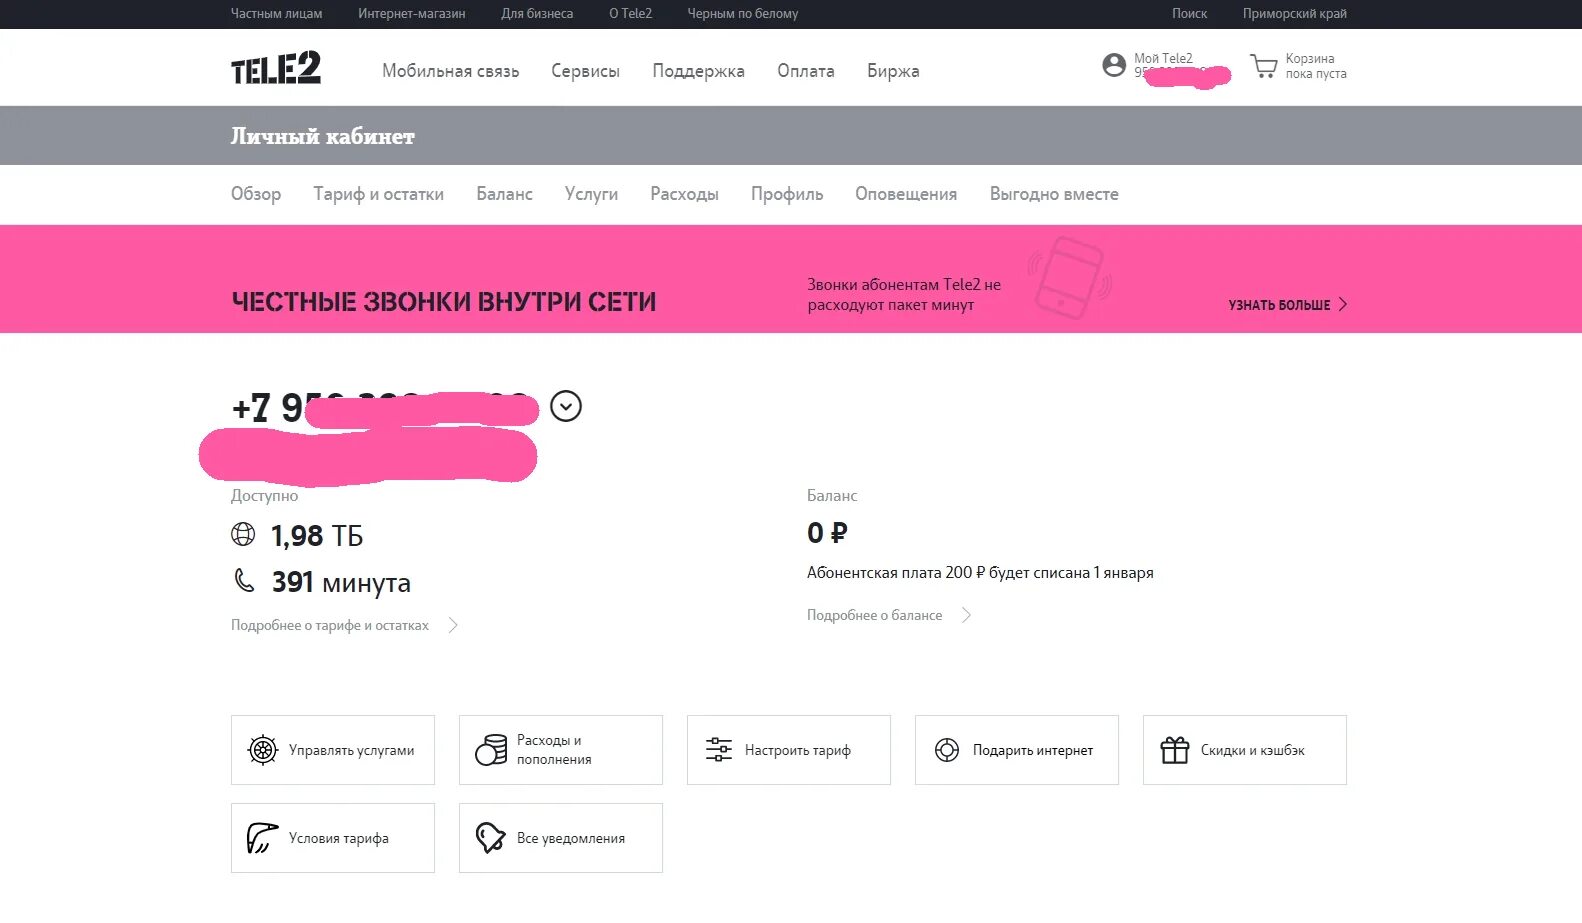Click Абонентская плата 200 ₽ notice text
This screenshot has width=1582, height=923.
(x=980, y=573)
